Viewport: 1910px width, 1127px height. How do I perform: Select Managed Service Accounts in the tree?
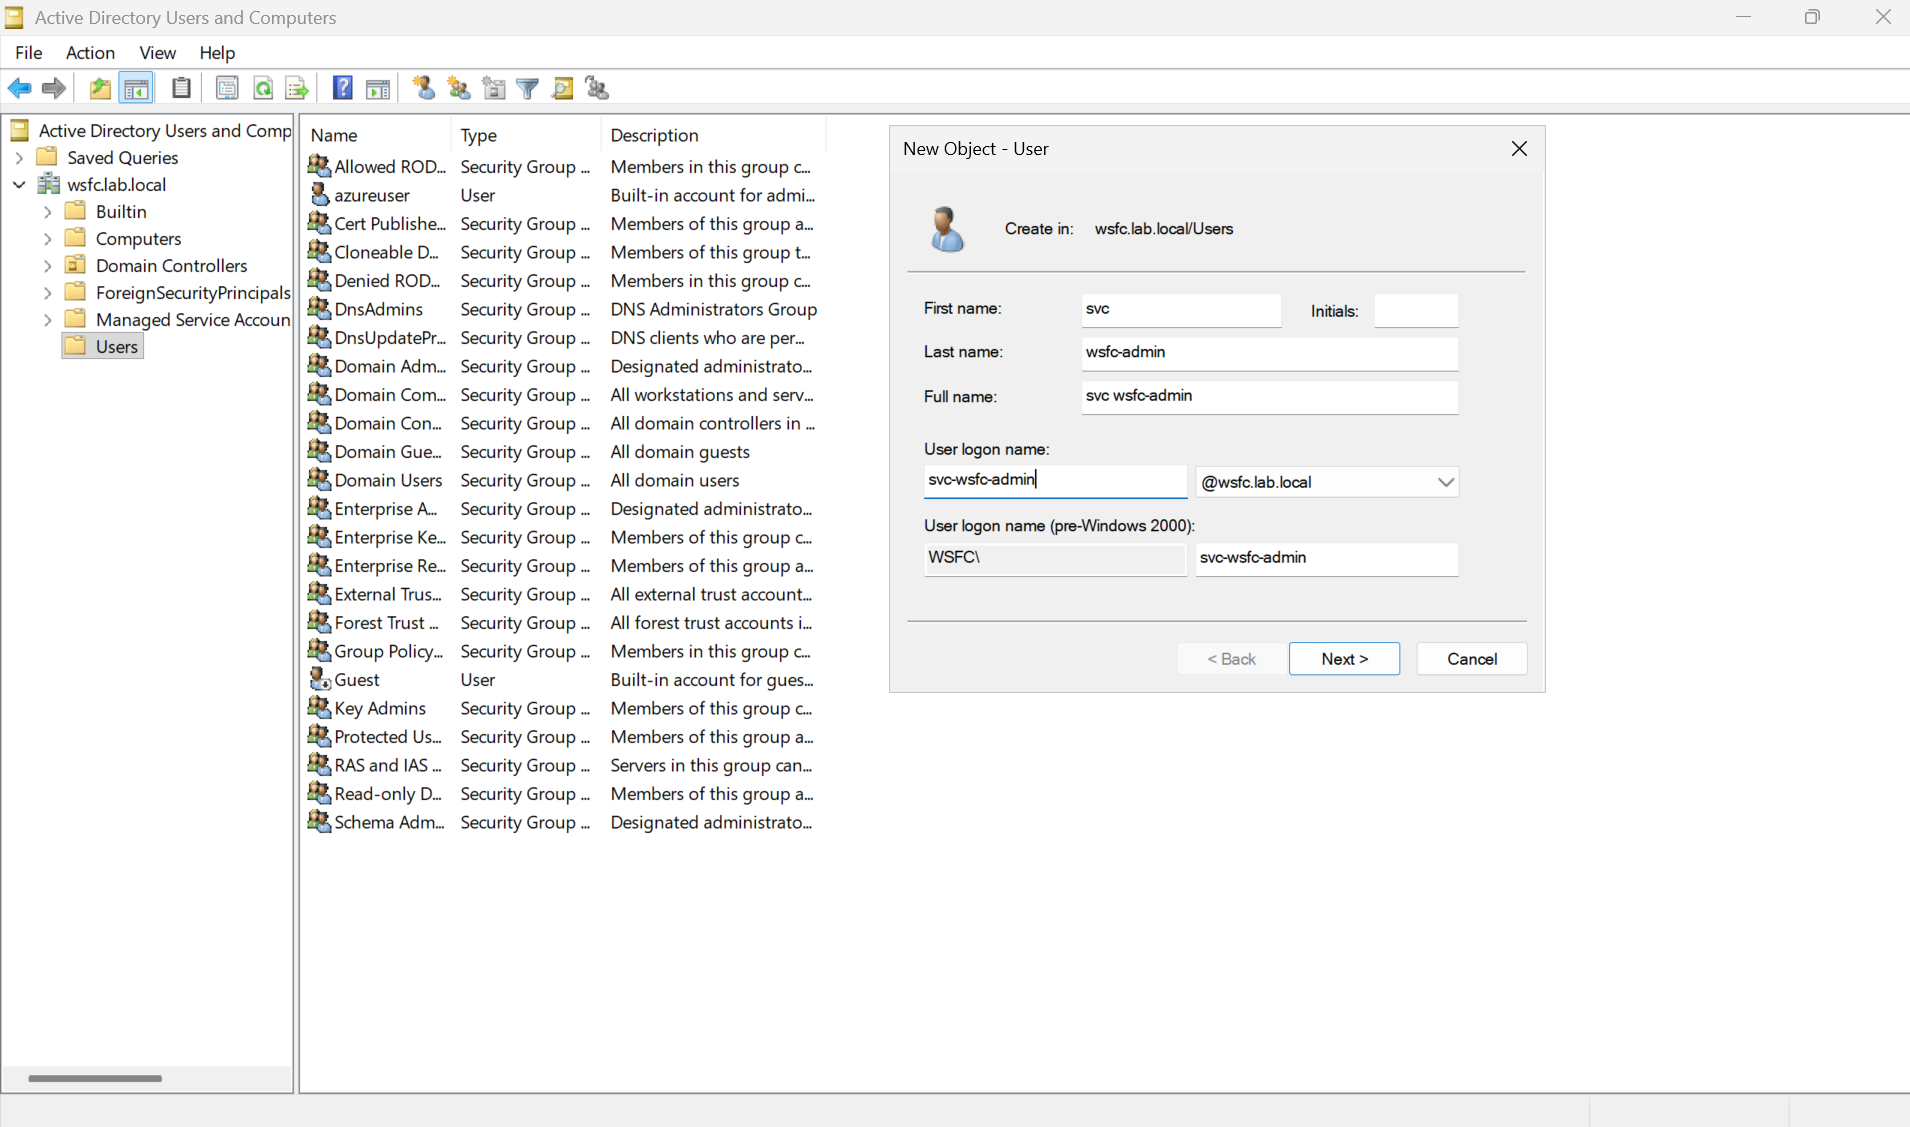tap(193, 320)
